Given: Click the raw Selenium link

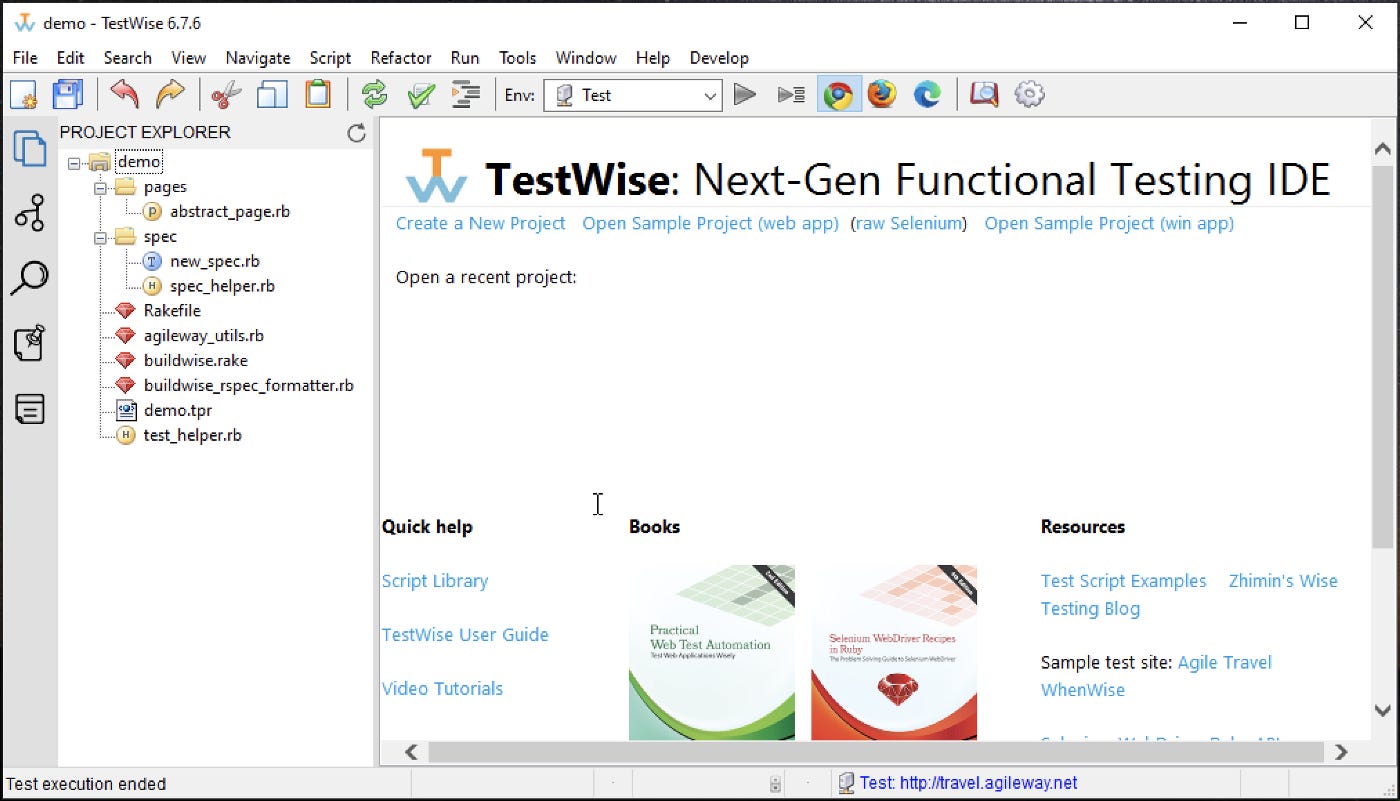Looking at the screenshot, I should pyautogui.click(x=909, y=223).
